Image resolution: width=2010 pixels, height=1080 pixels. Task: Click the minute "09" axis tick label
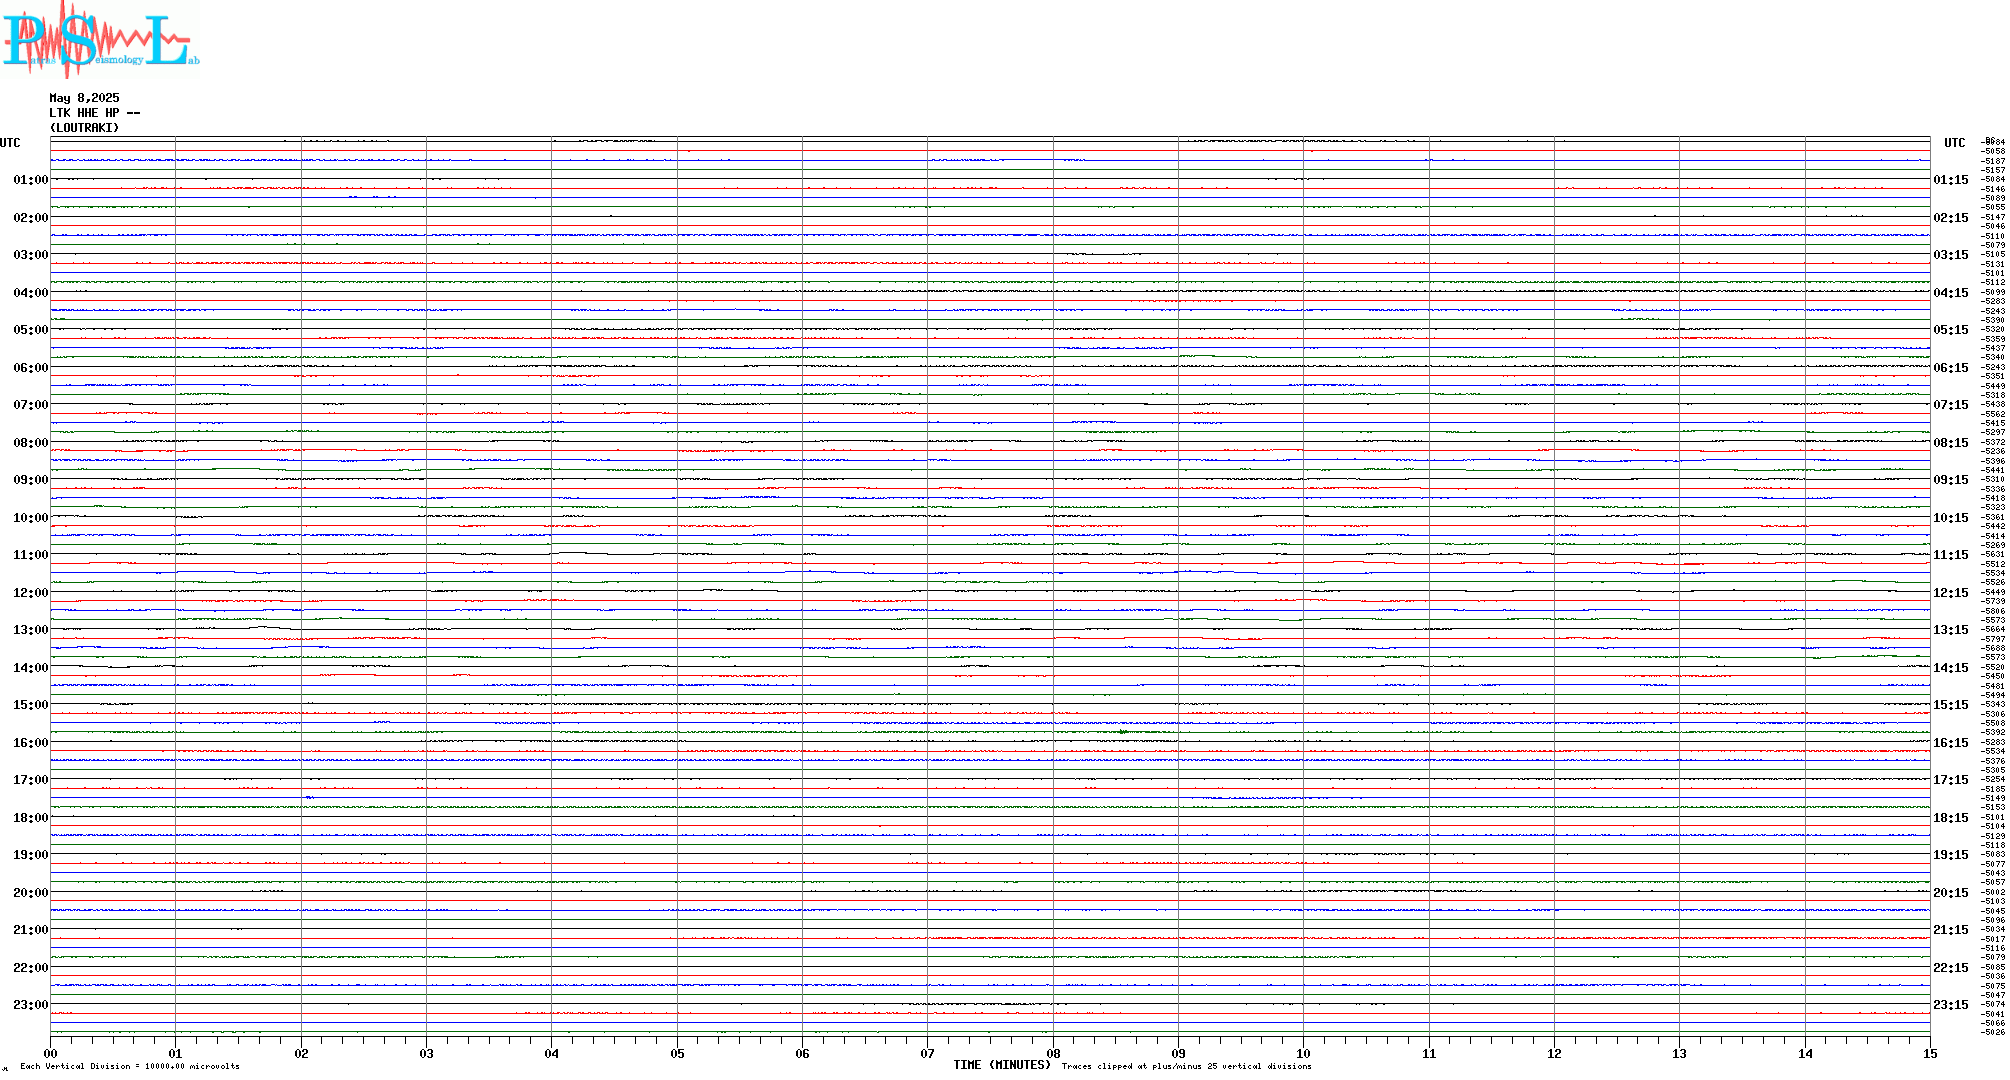[x=1178, y=1053]
